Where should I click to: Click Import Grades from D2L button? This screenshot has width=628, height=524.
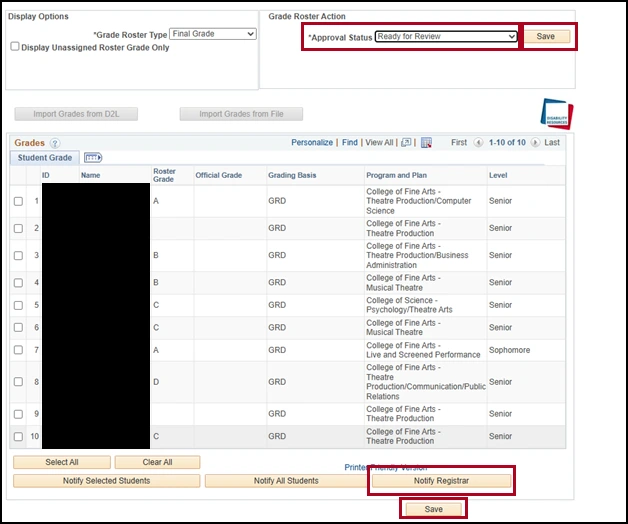[76, 114]
